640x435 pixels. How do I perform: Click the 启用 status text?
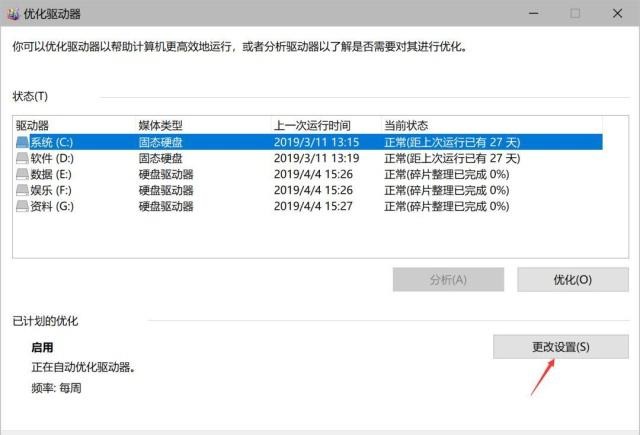tap(42, 347)
